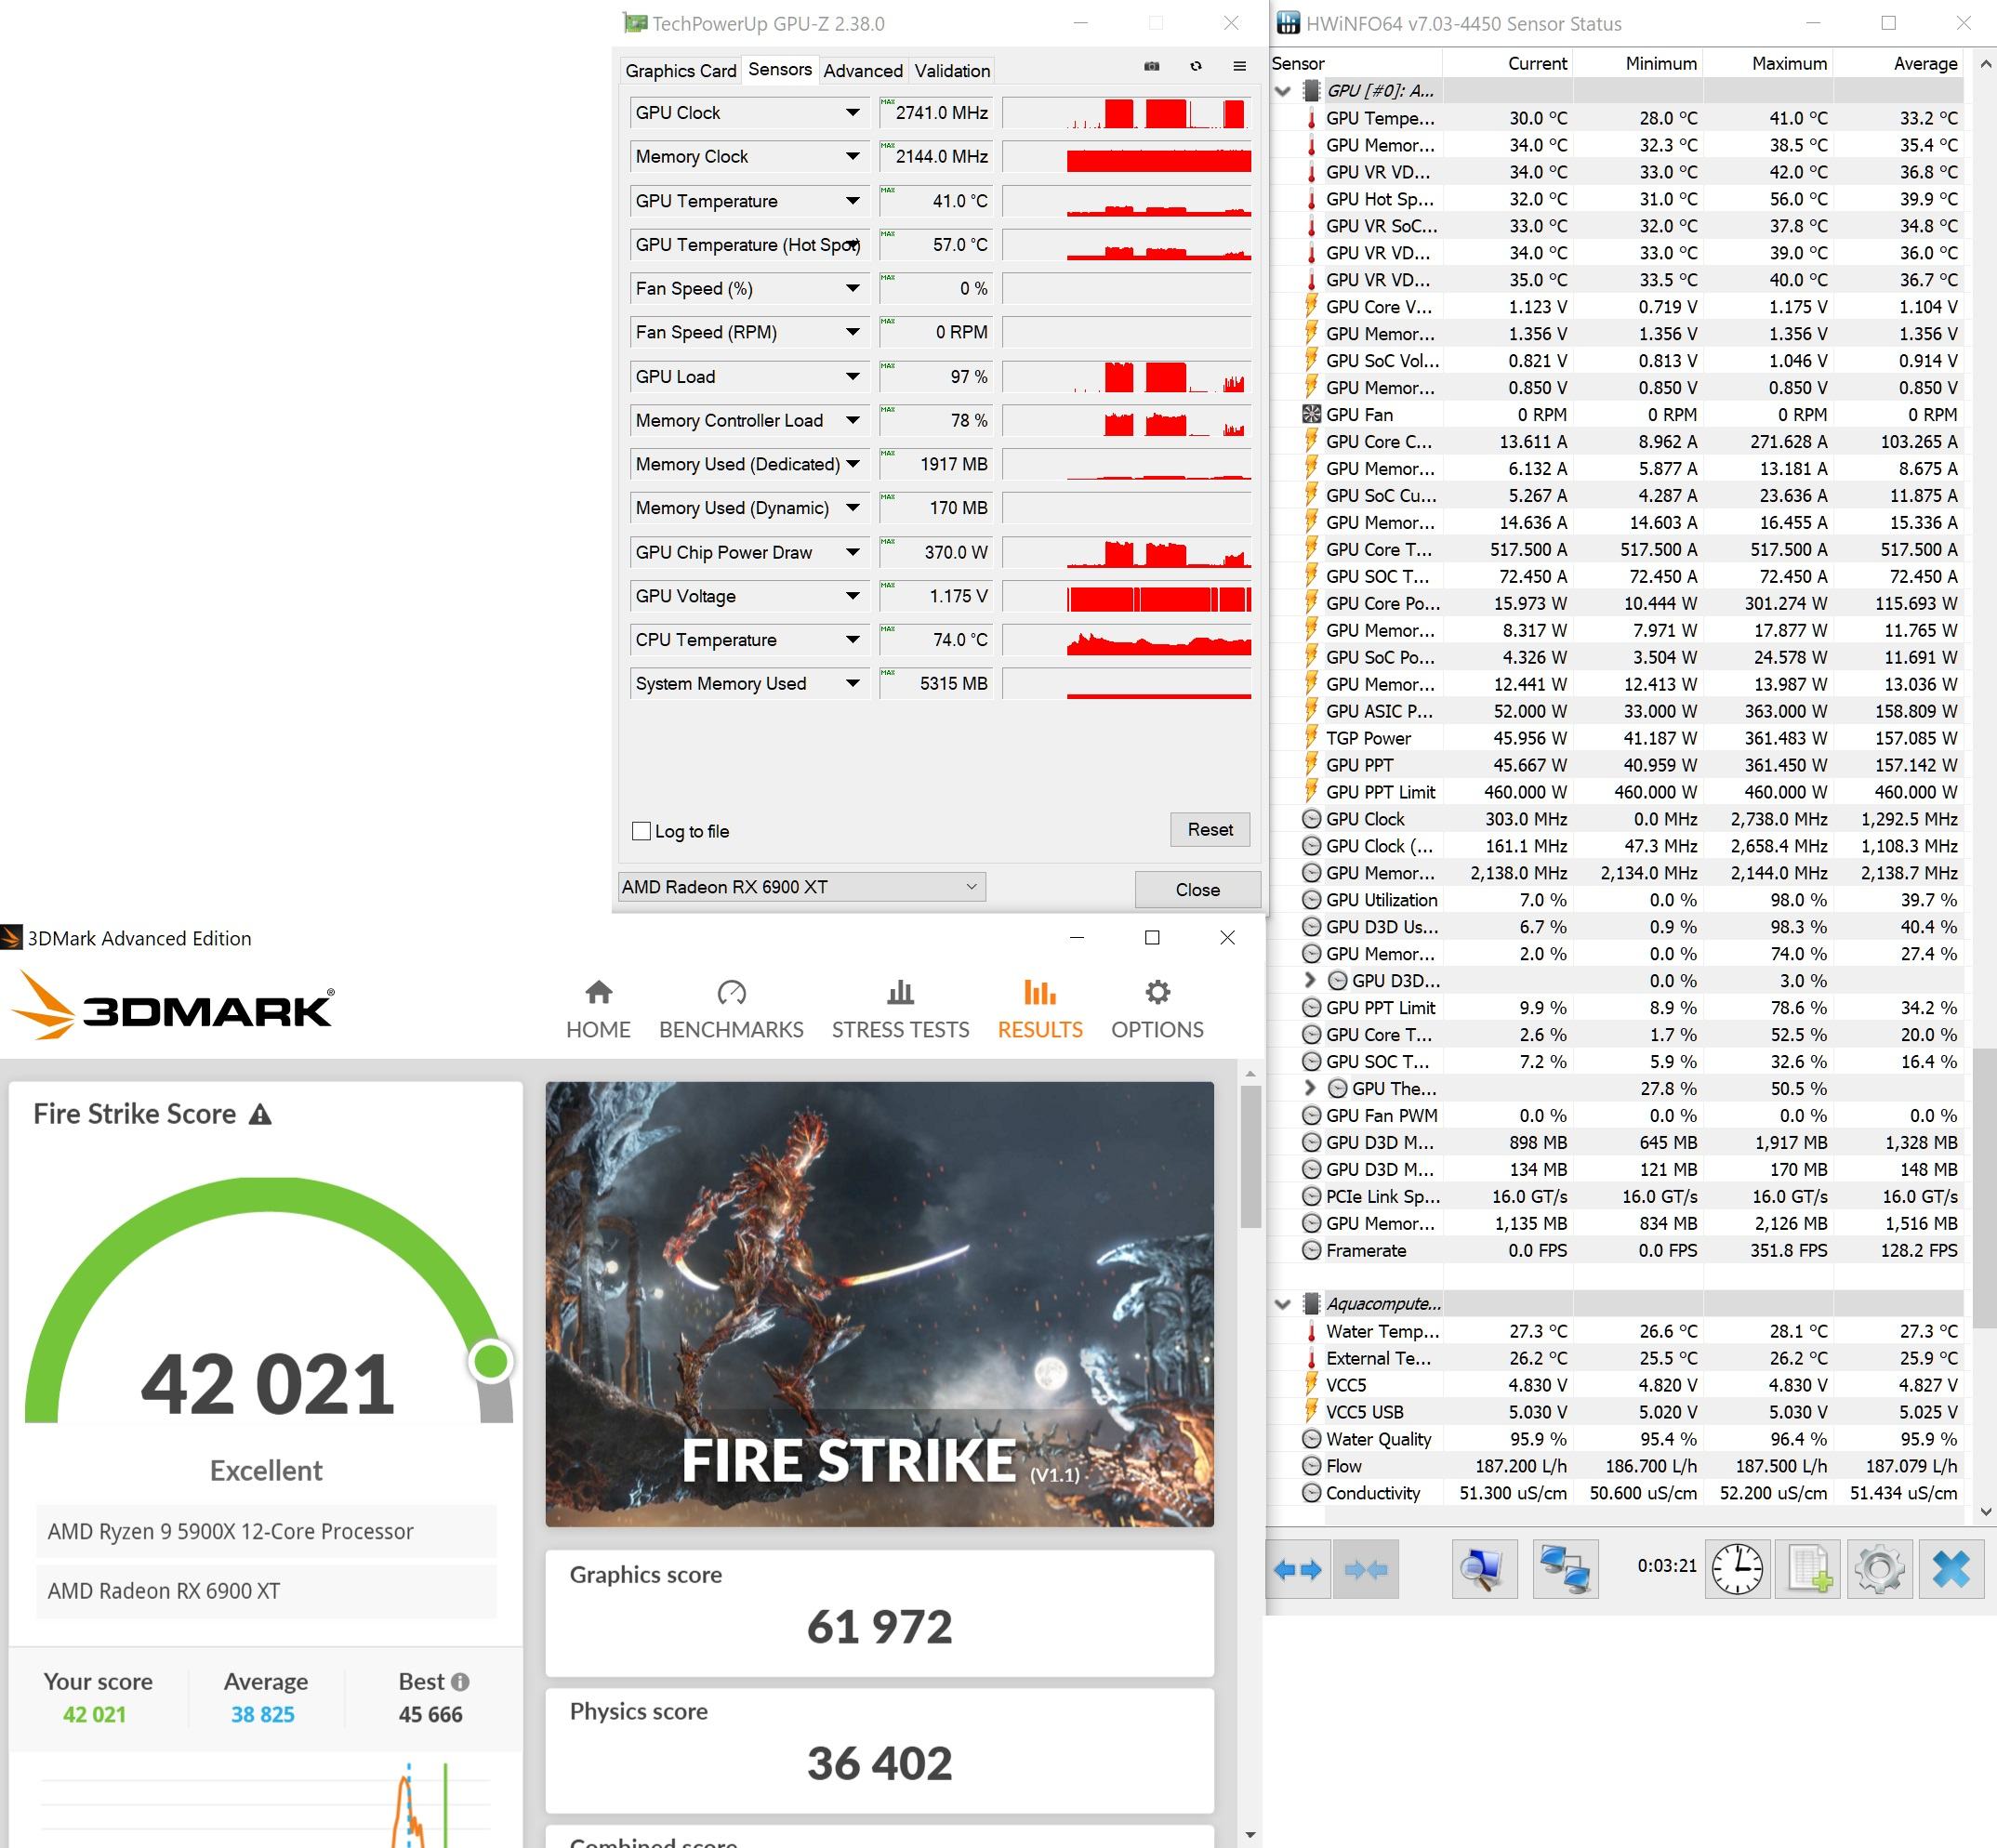Click HWiNFO monitor magnifier icon
Viewport: 1997px width, 1848px height.
[1485, 1569]
